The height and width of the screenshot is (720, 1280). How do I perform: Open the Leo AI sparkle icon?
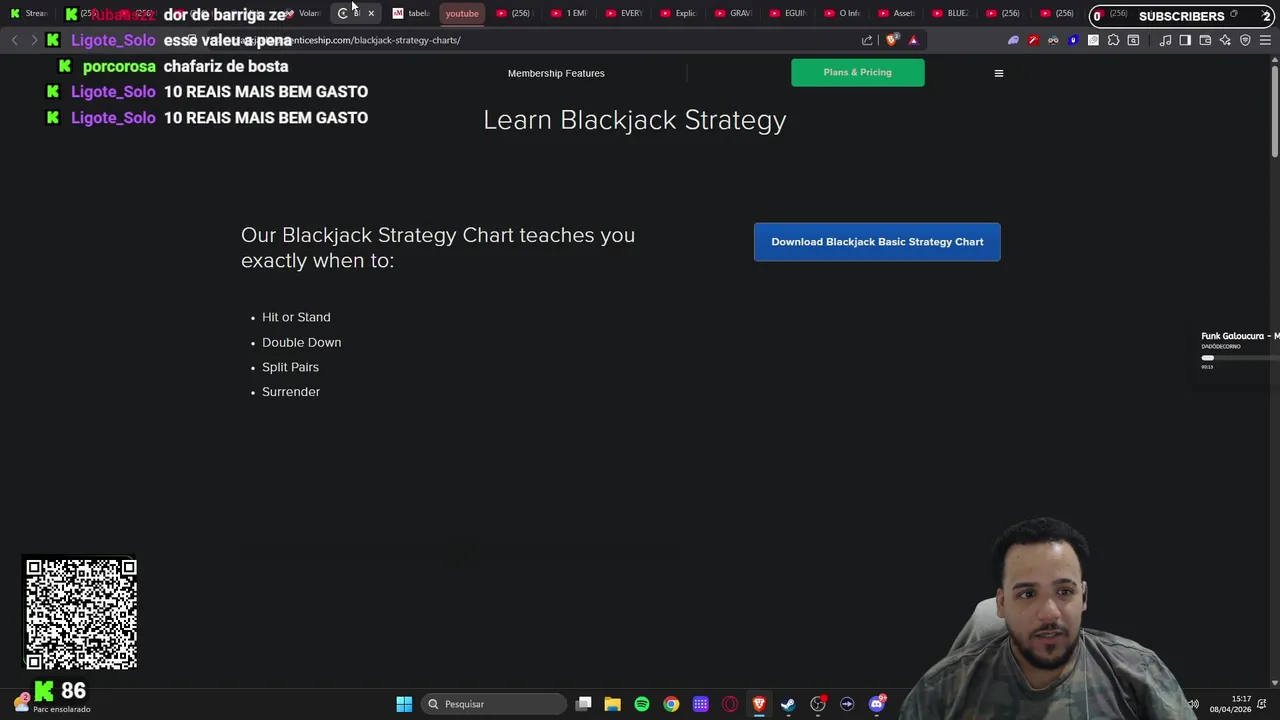(1225, 40)
